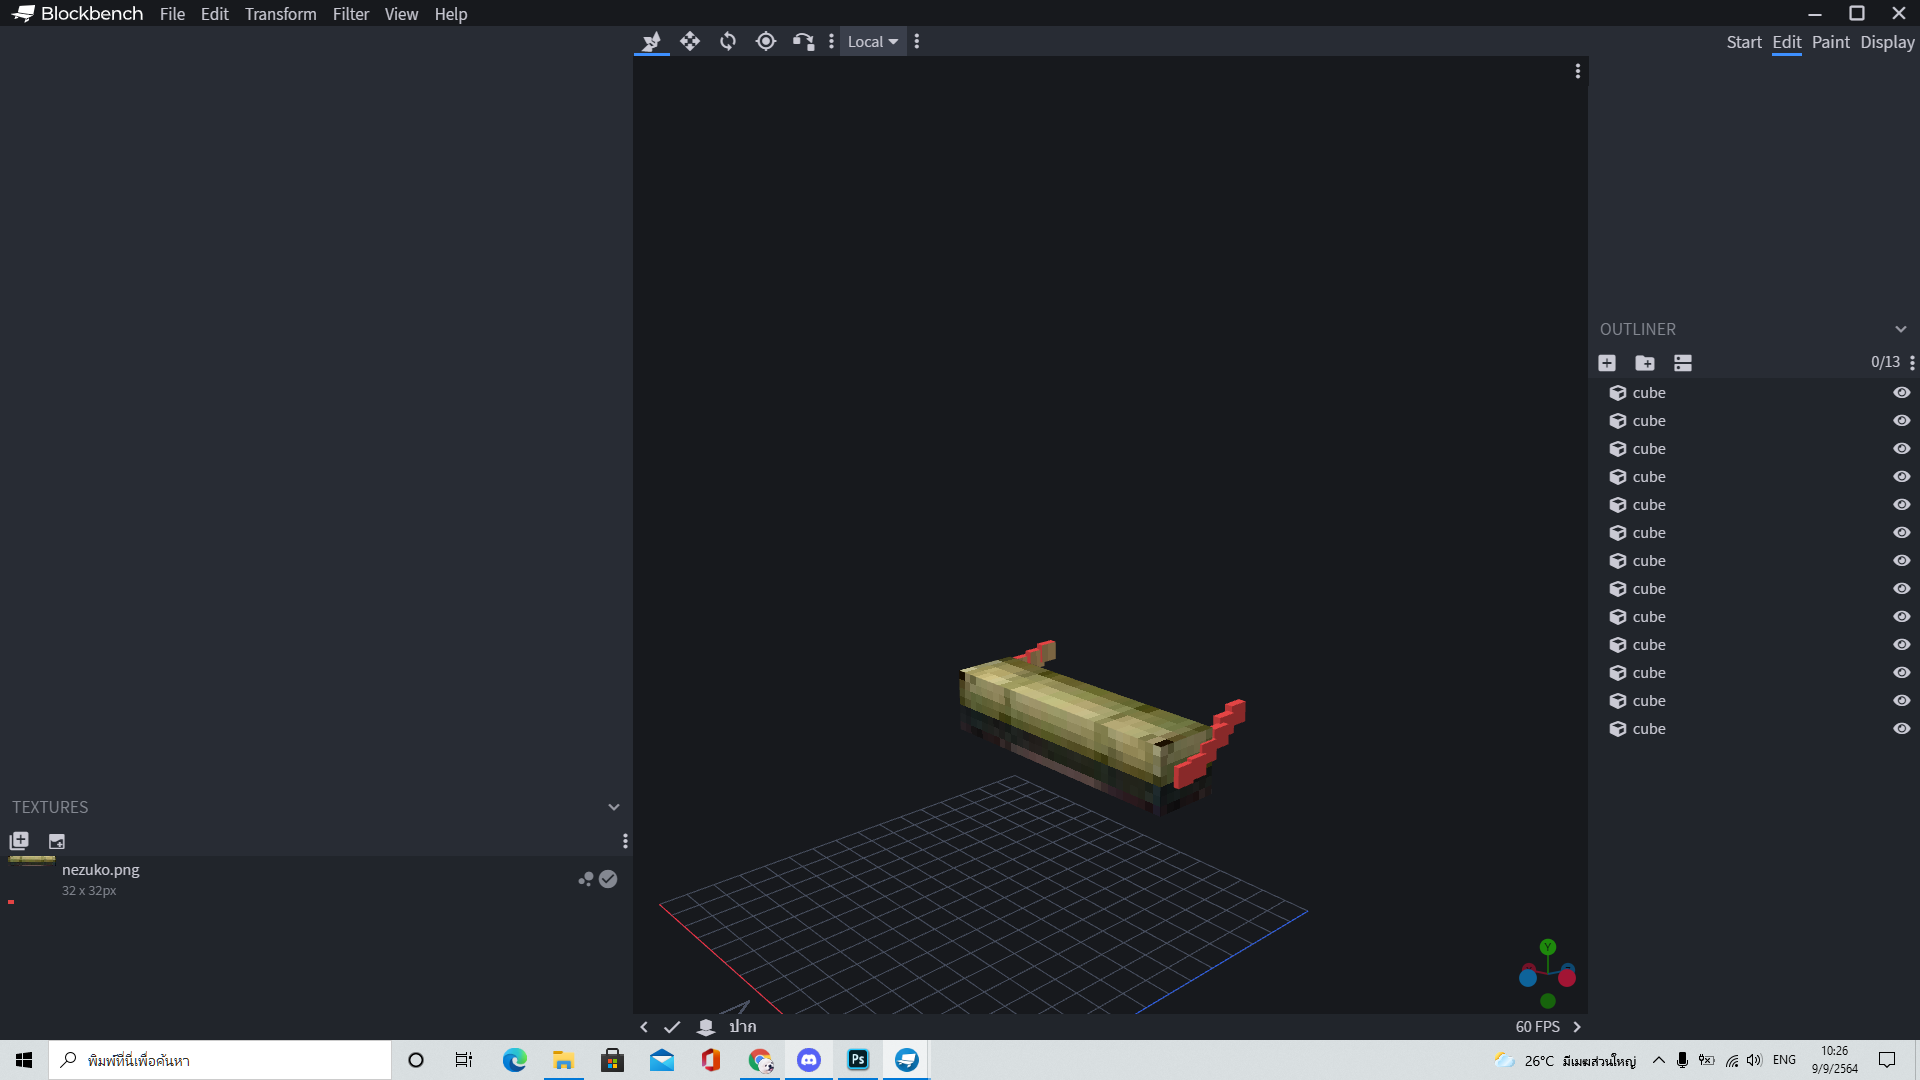Switch to the Start tab
This screenshot has width=1920, height=1080.
click(1744, 42)
